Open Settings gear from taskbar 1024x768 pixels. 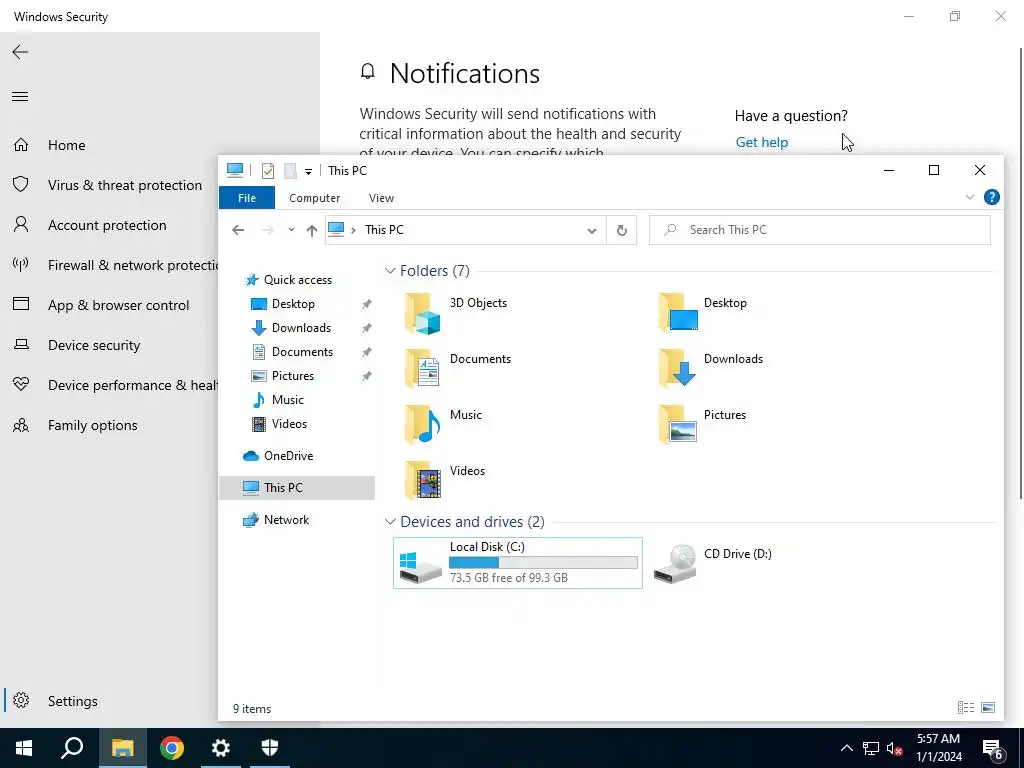pyautogui.click(x=221, y=748)
